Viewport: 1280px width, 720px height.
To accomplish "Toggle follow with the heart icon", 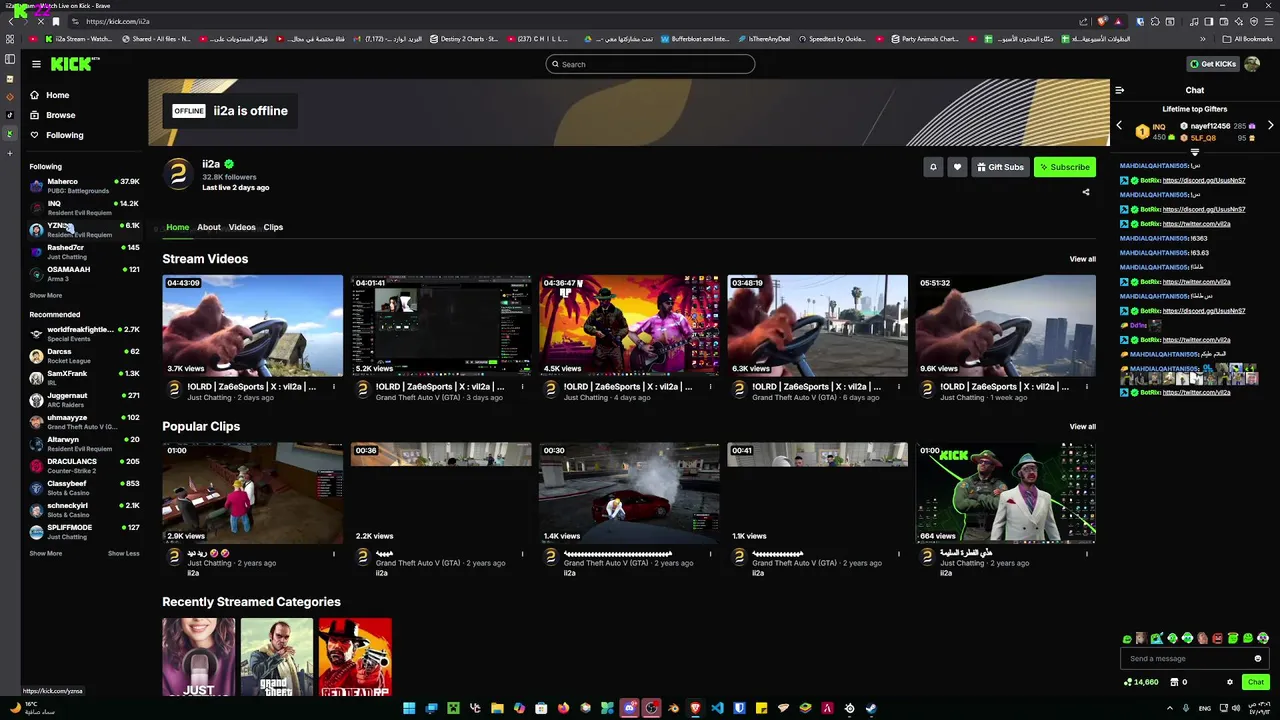I will tap(957, 167).
